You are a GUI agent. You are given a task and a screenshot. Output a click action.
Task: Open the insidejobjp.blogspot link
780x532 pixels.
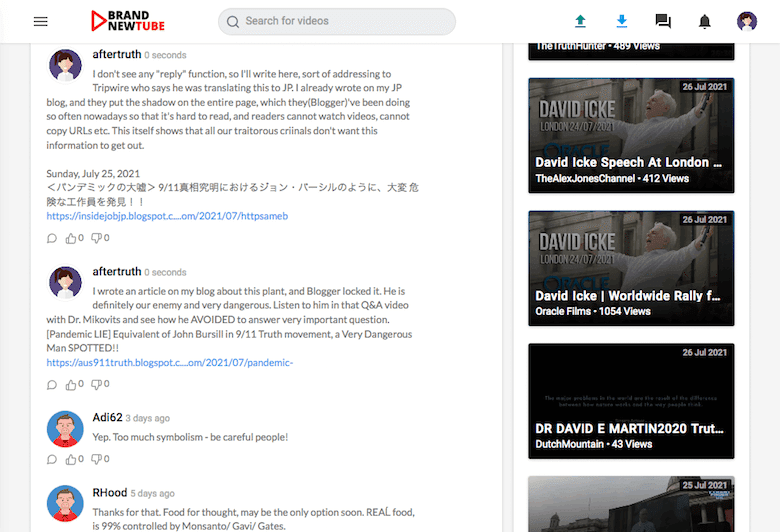pyautogui.click(x=167, y=216)
